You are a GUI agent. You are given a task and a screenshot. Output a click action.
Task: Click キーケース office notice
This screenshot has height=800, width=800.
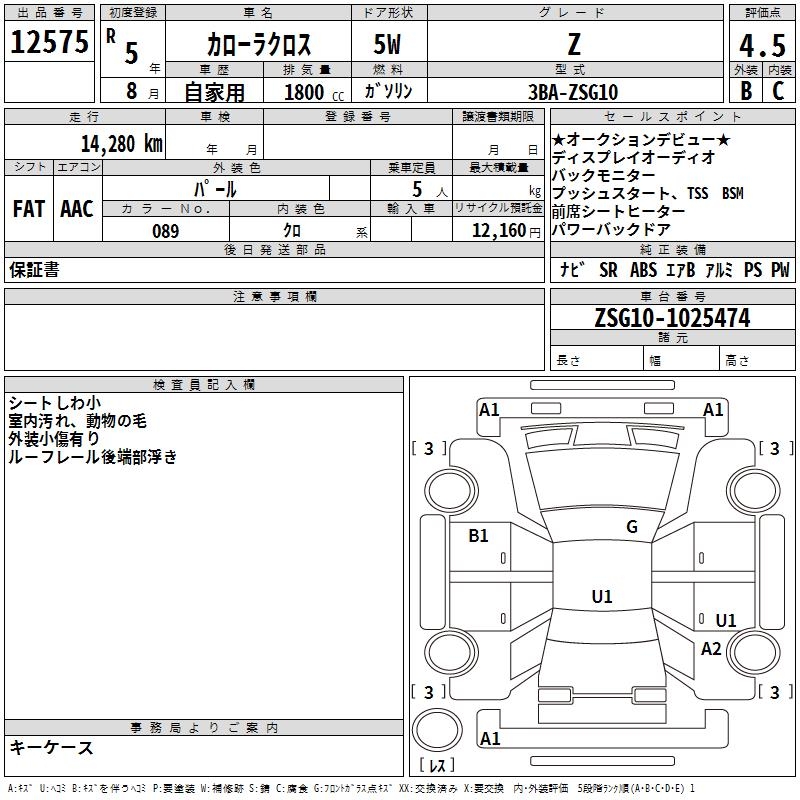pos(51,747)
